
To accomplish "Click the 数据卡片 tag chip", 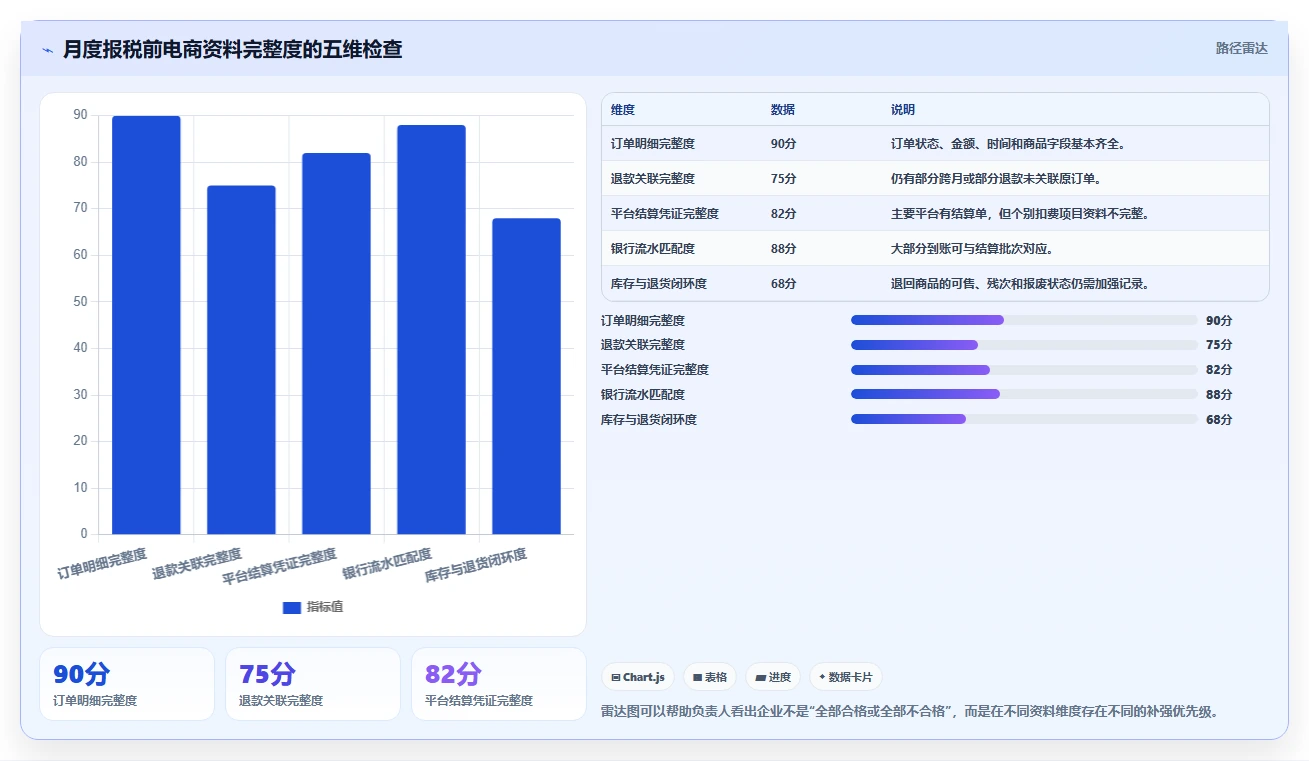I will click(x=846, y=677).
